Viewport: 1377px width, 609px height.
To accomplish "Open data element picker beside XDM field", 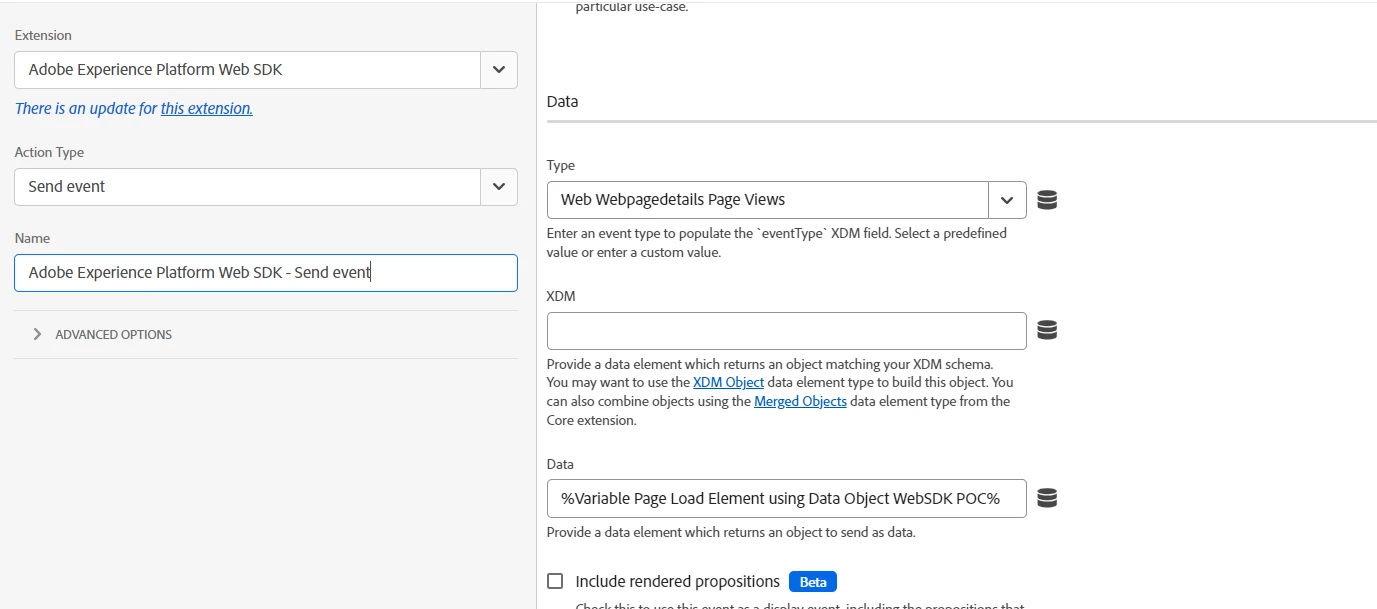I will [1047, 330].
